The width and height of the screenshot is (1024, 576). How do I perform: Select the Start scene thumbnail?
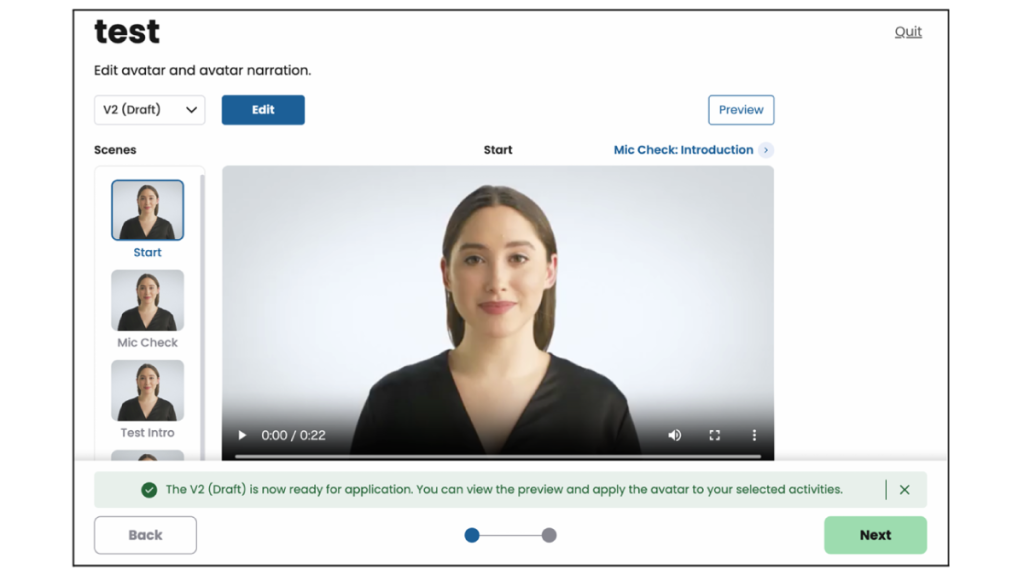[147, 210]
